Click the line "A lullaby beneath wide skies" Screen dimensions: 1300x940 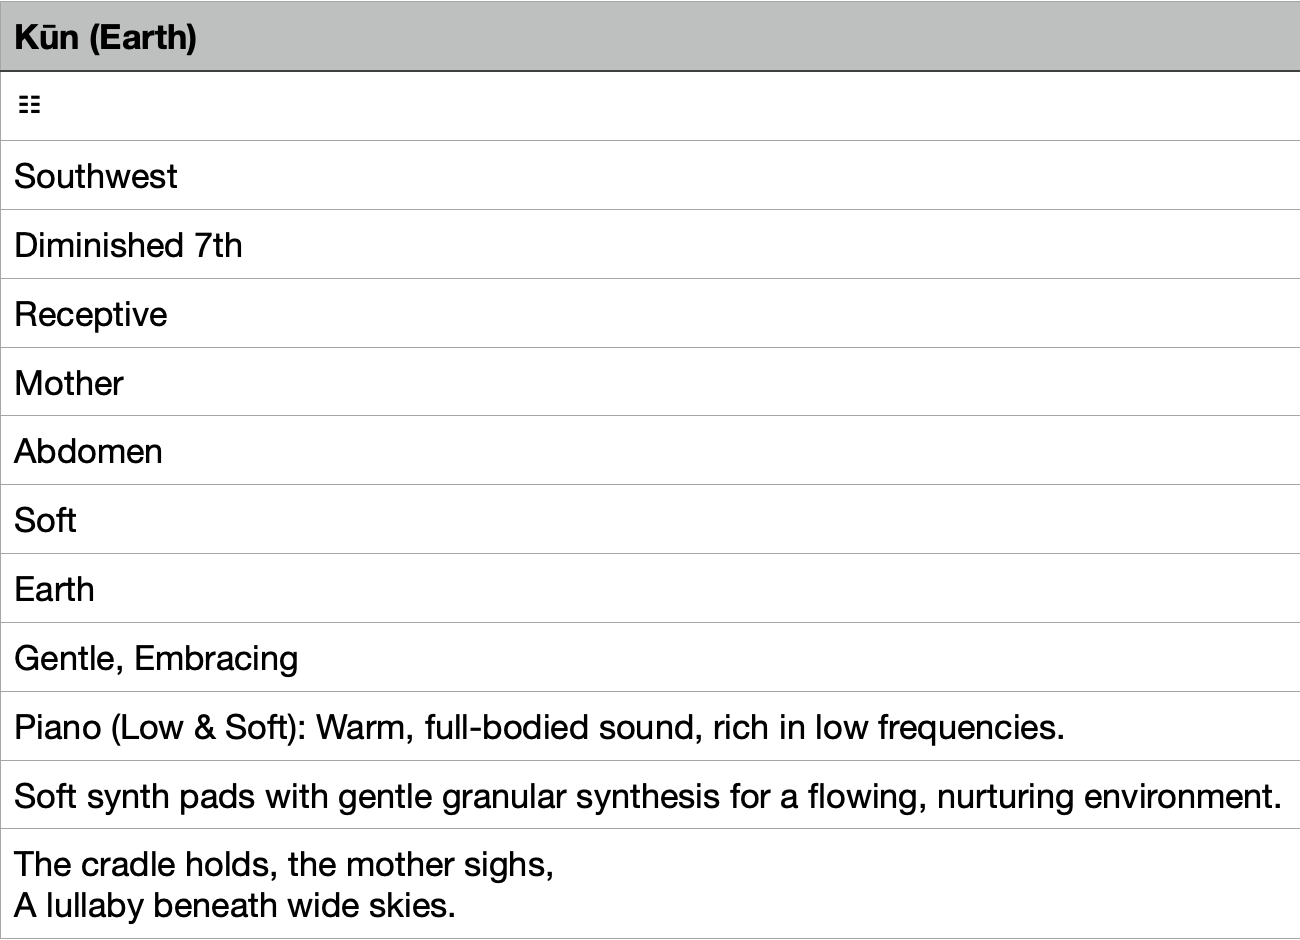[235, 905]
